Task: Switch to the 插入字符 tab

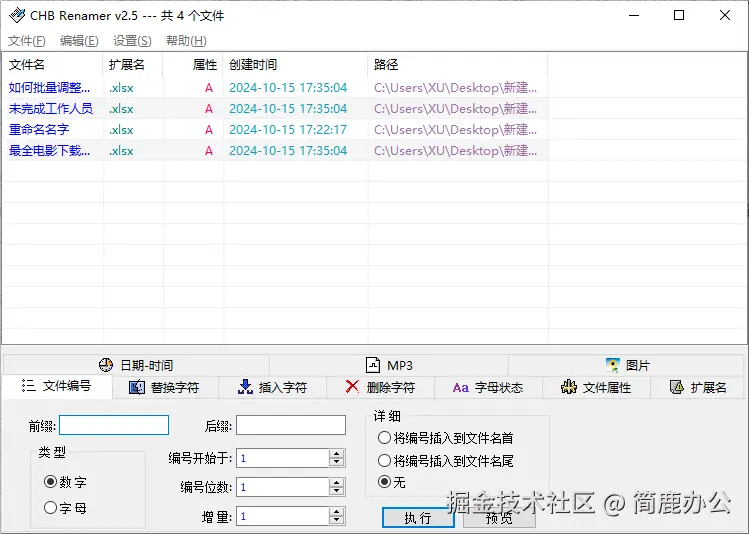Action: pyautogui.click(x=272, y=387)
